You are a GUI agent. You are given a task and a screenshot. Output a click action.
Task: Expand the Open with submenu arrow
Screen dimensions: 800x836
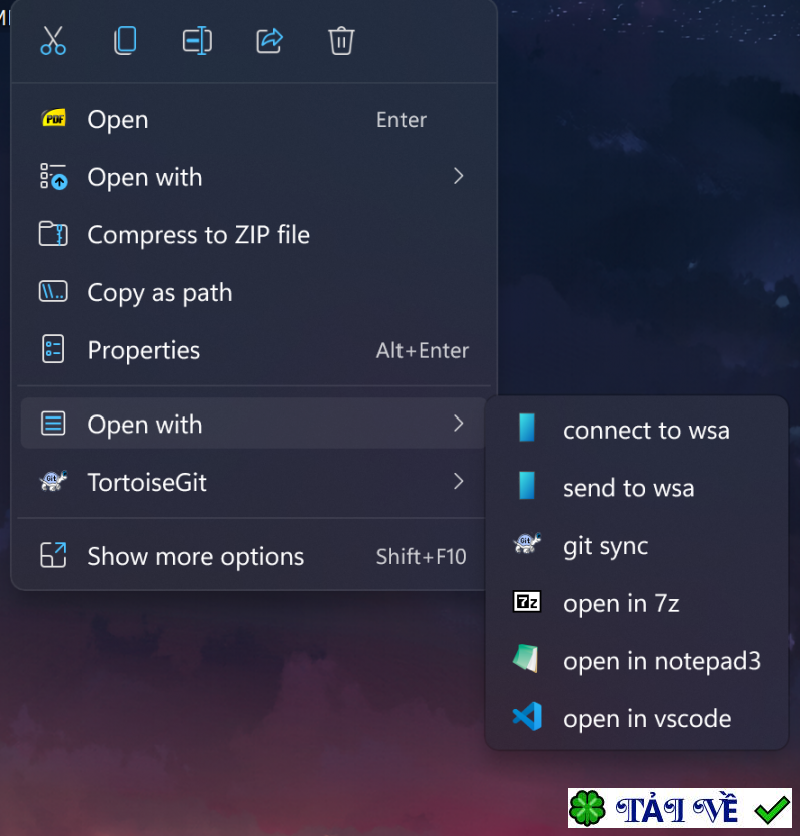coord(459,175)
